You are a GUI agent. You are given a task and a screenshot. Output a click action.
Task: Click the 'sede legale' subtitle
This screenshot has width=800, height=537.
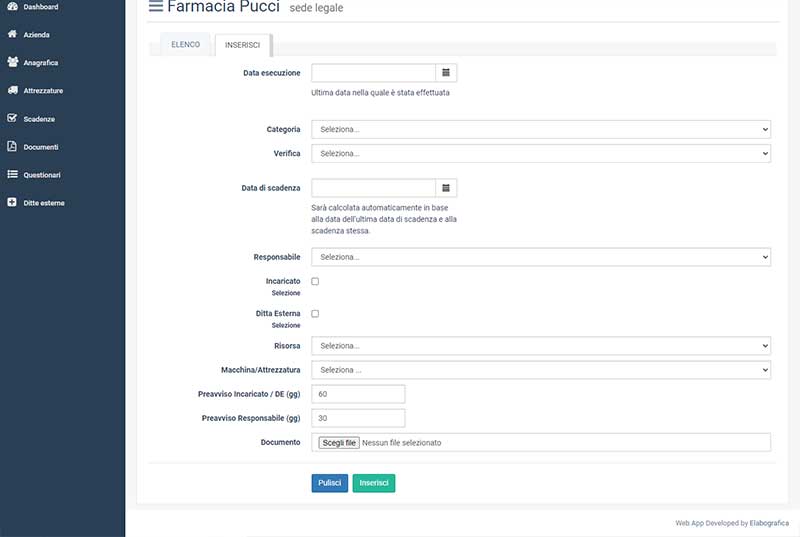click(316, 8)
